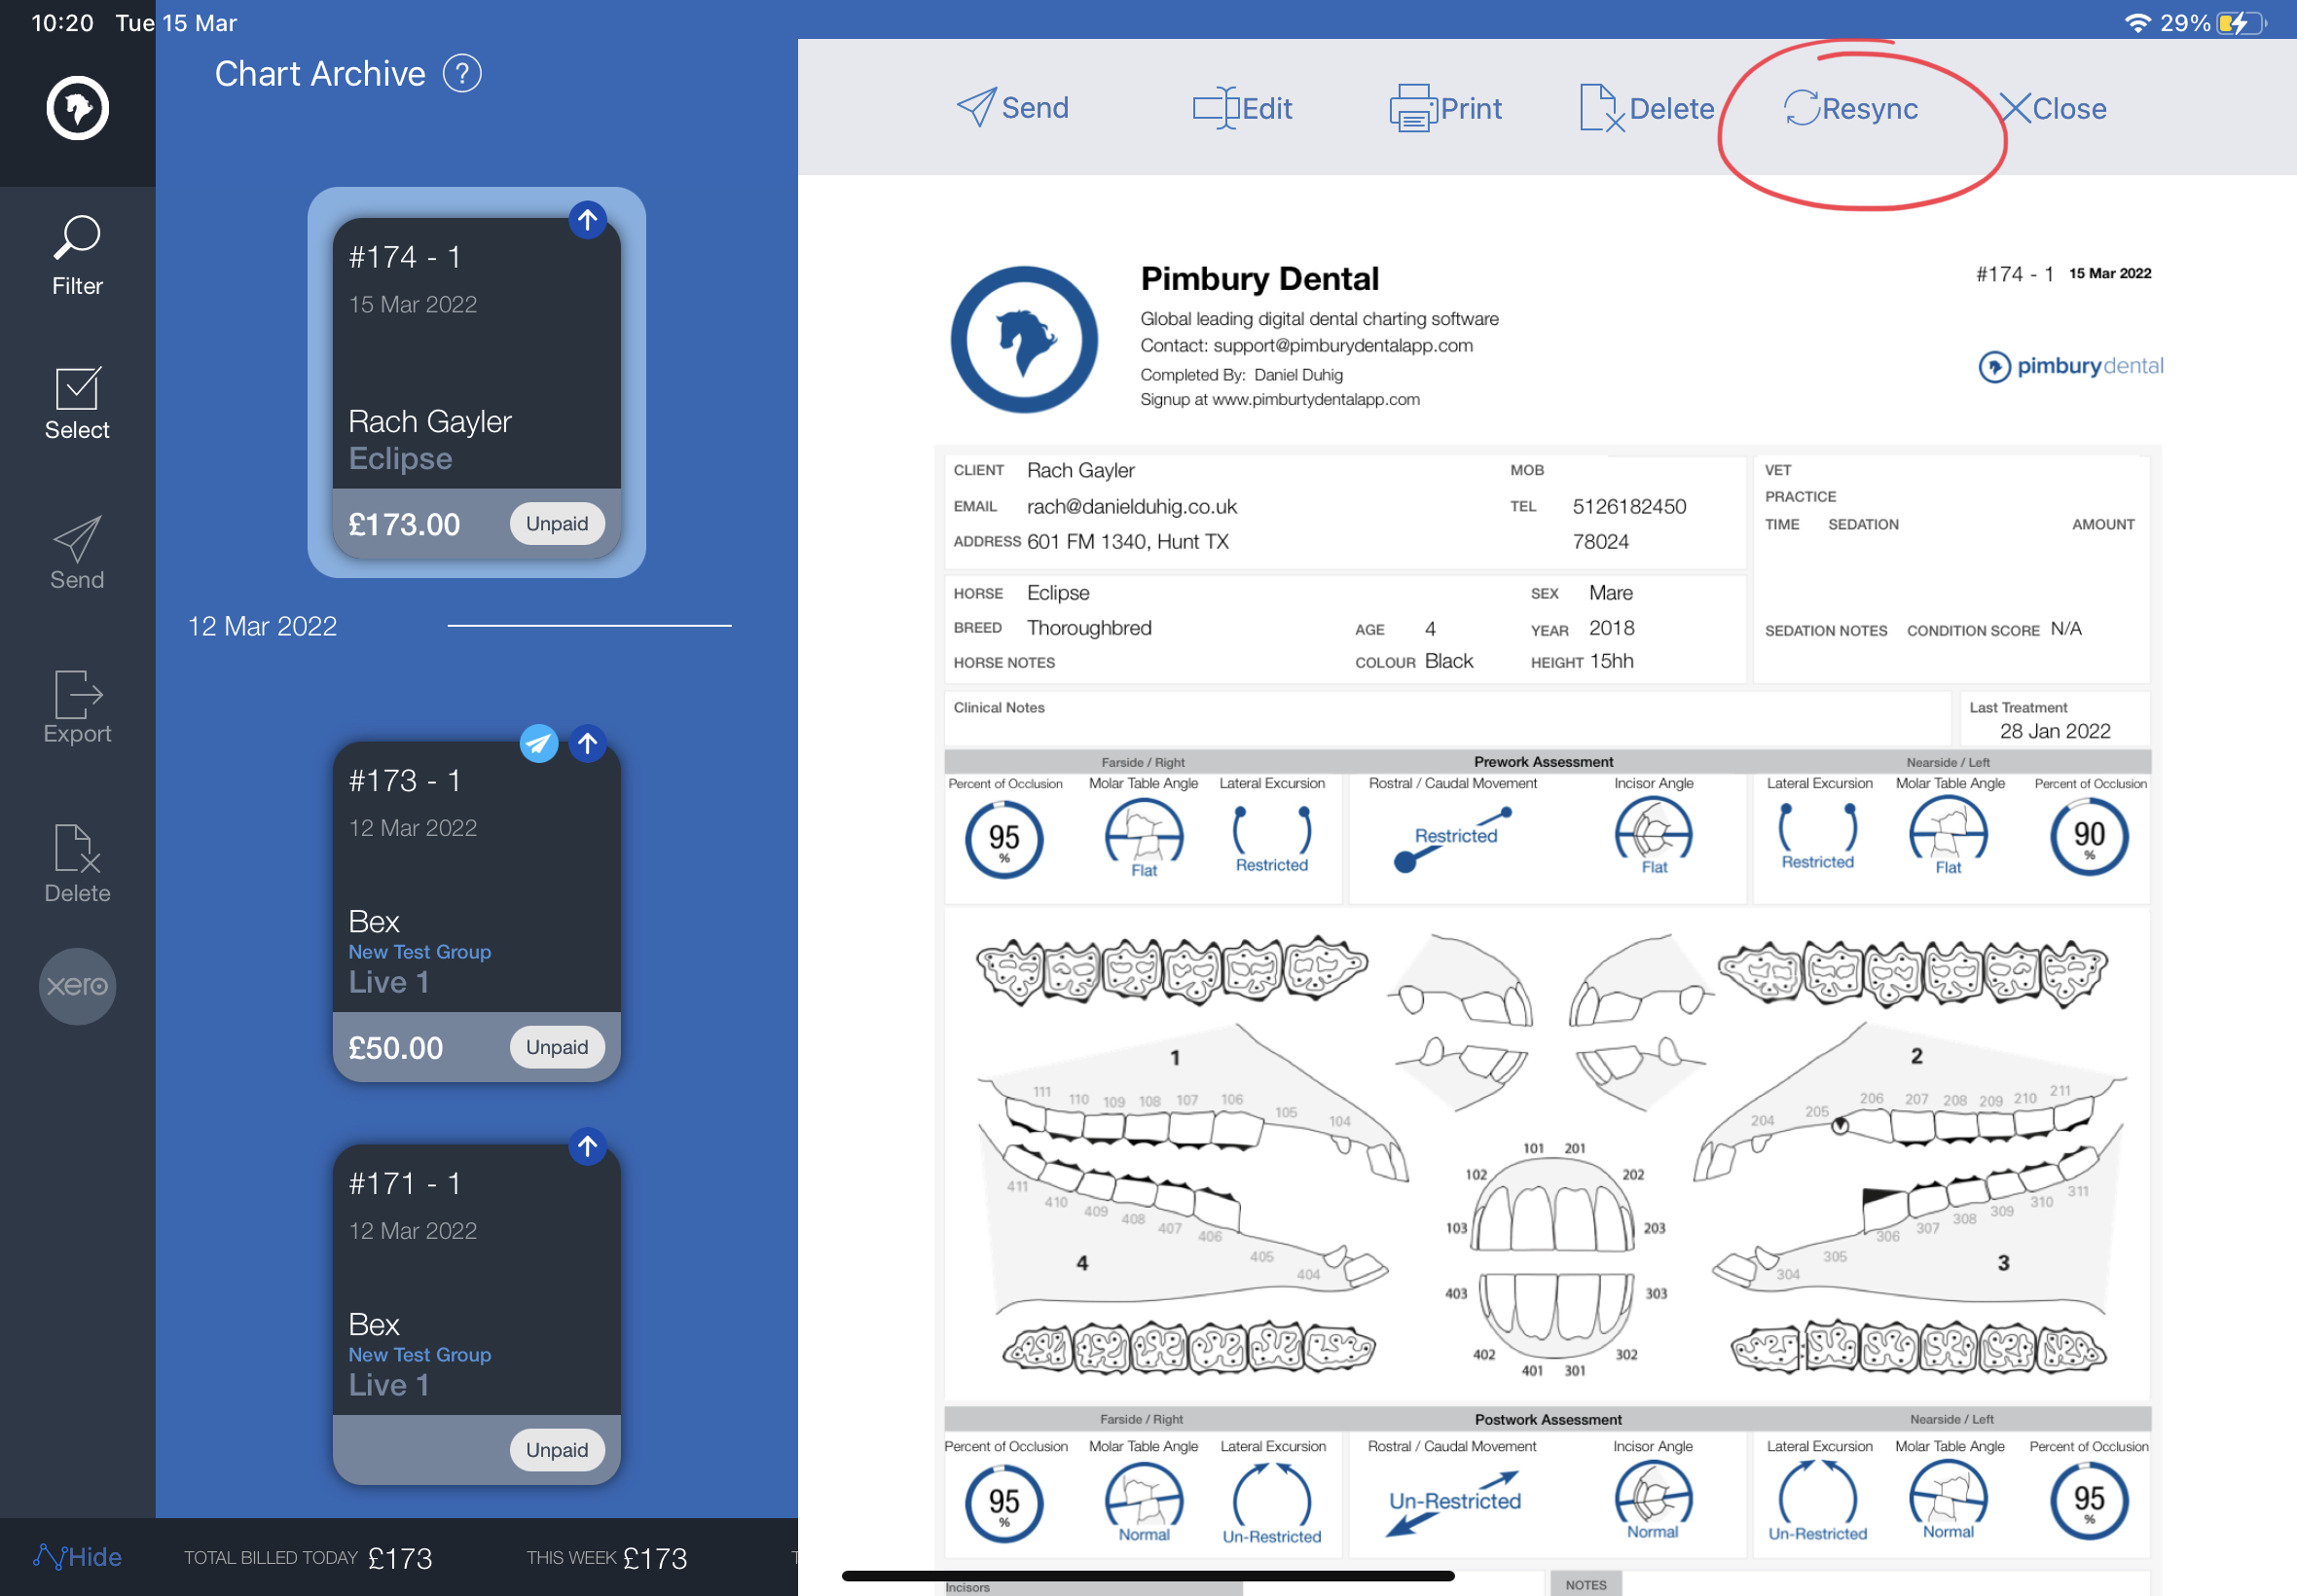Tap the Clinical Notes area

tap(1447, 718)
